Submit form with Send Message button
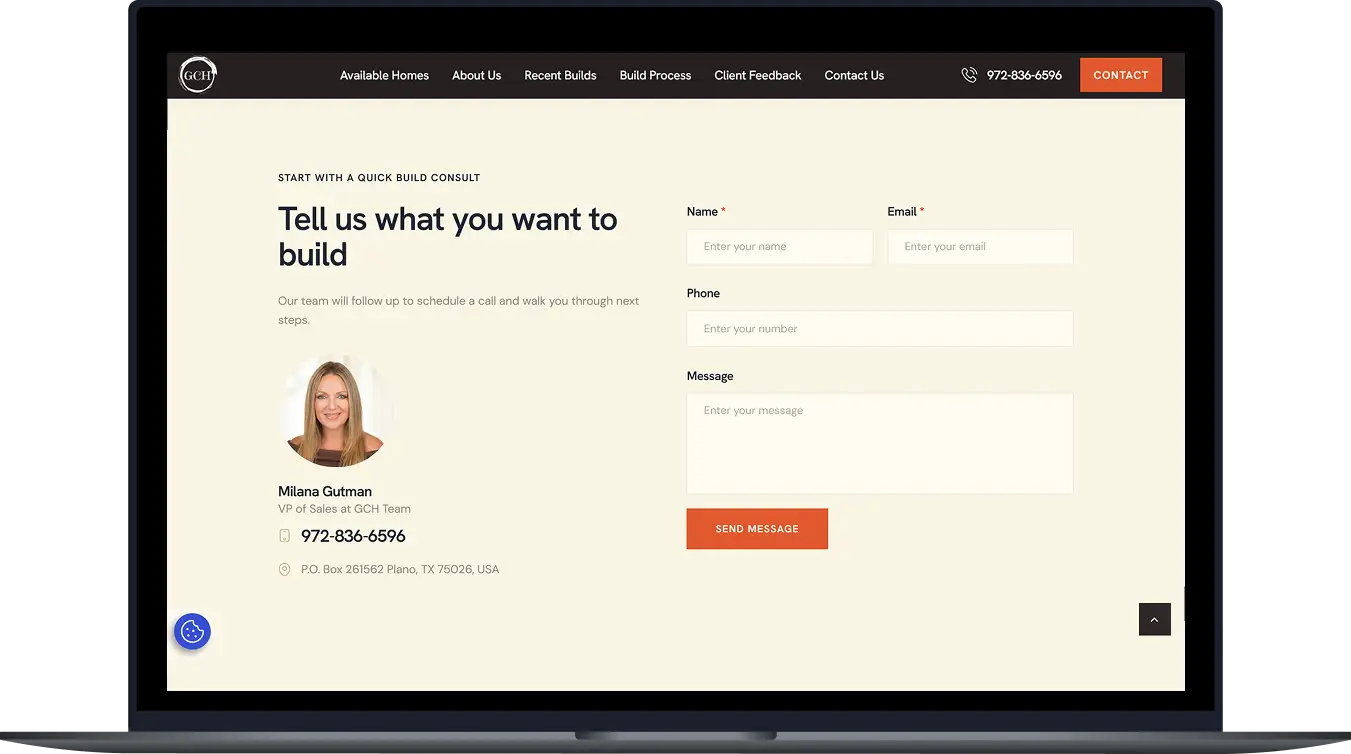Screen dimensions: 1351x754 pyautogui.click(x=757, y=529)
